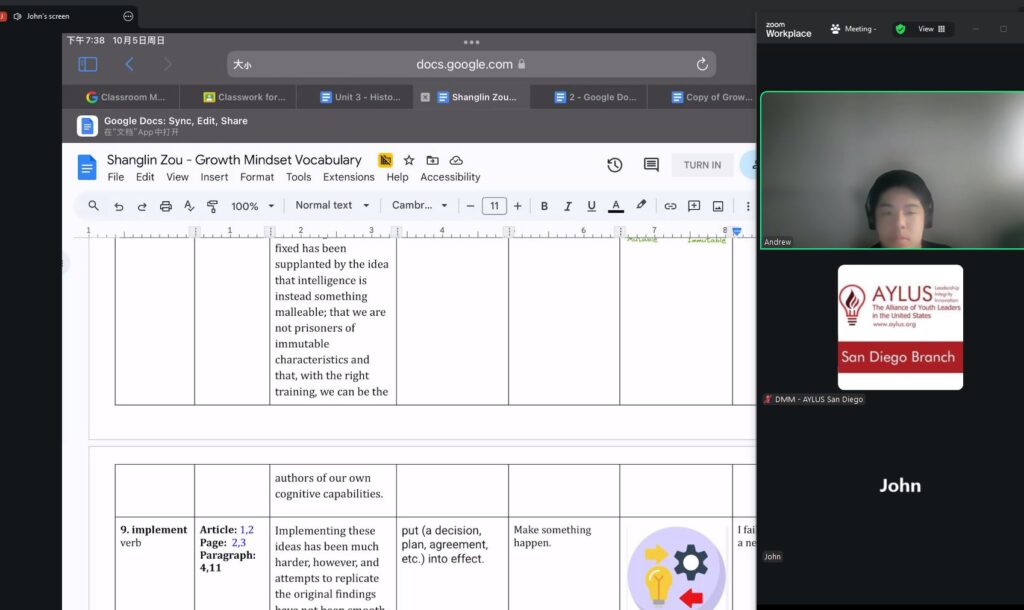Click the insert link icon

point(670,206)
